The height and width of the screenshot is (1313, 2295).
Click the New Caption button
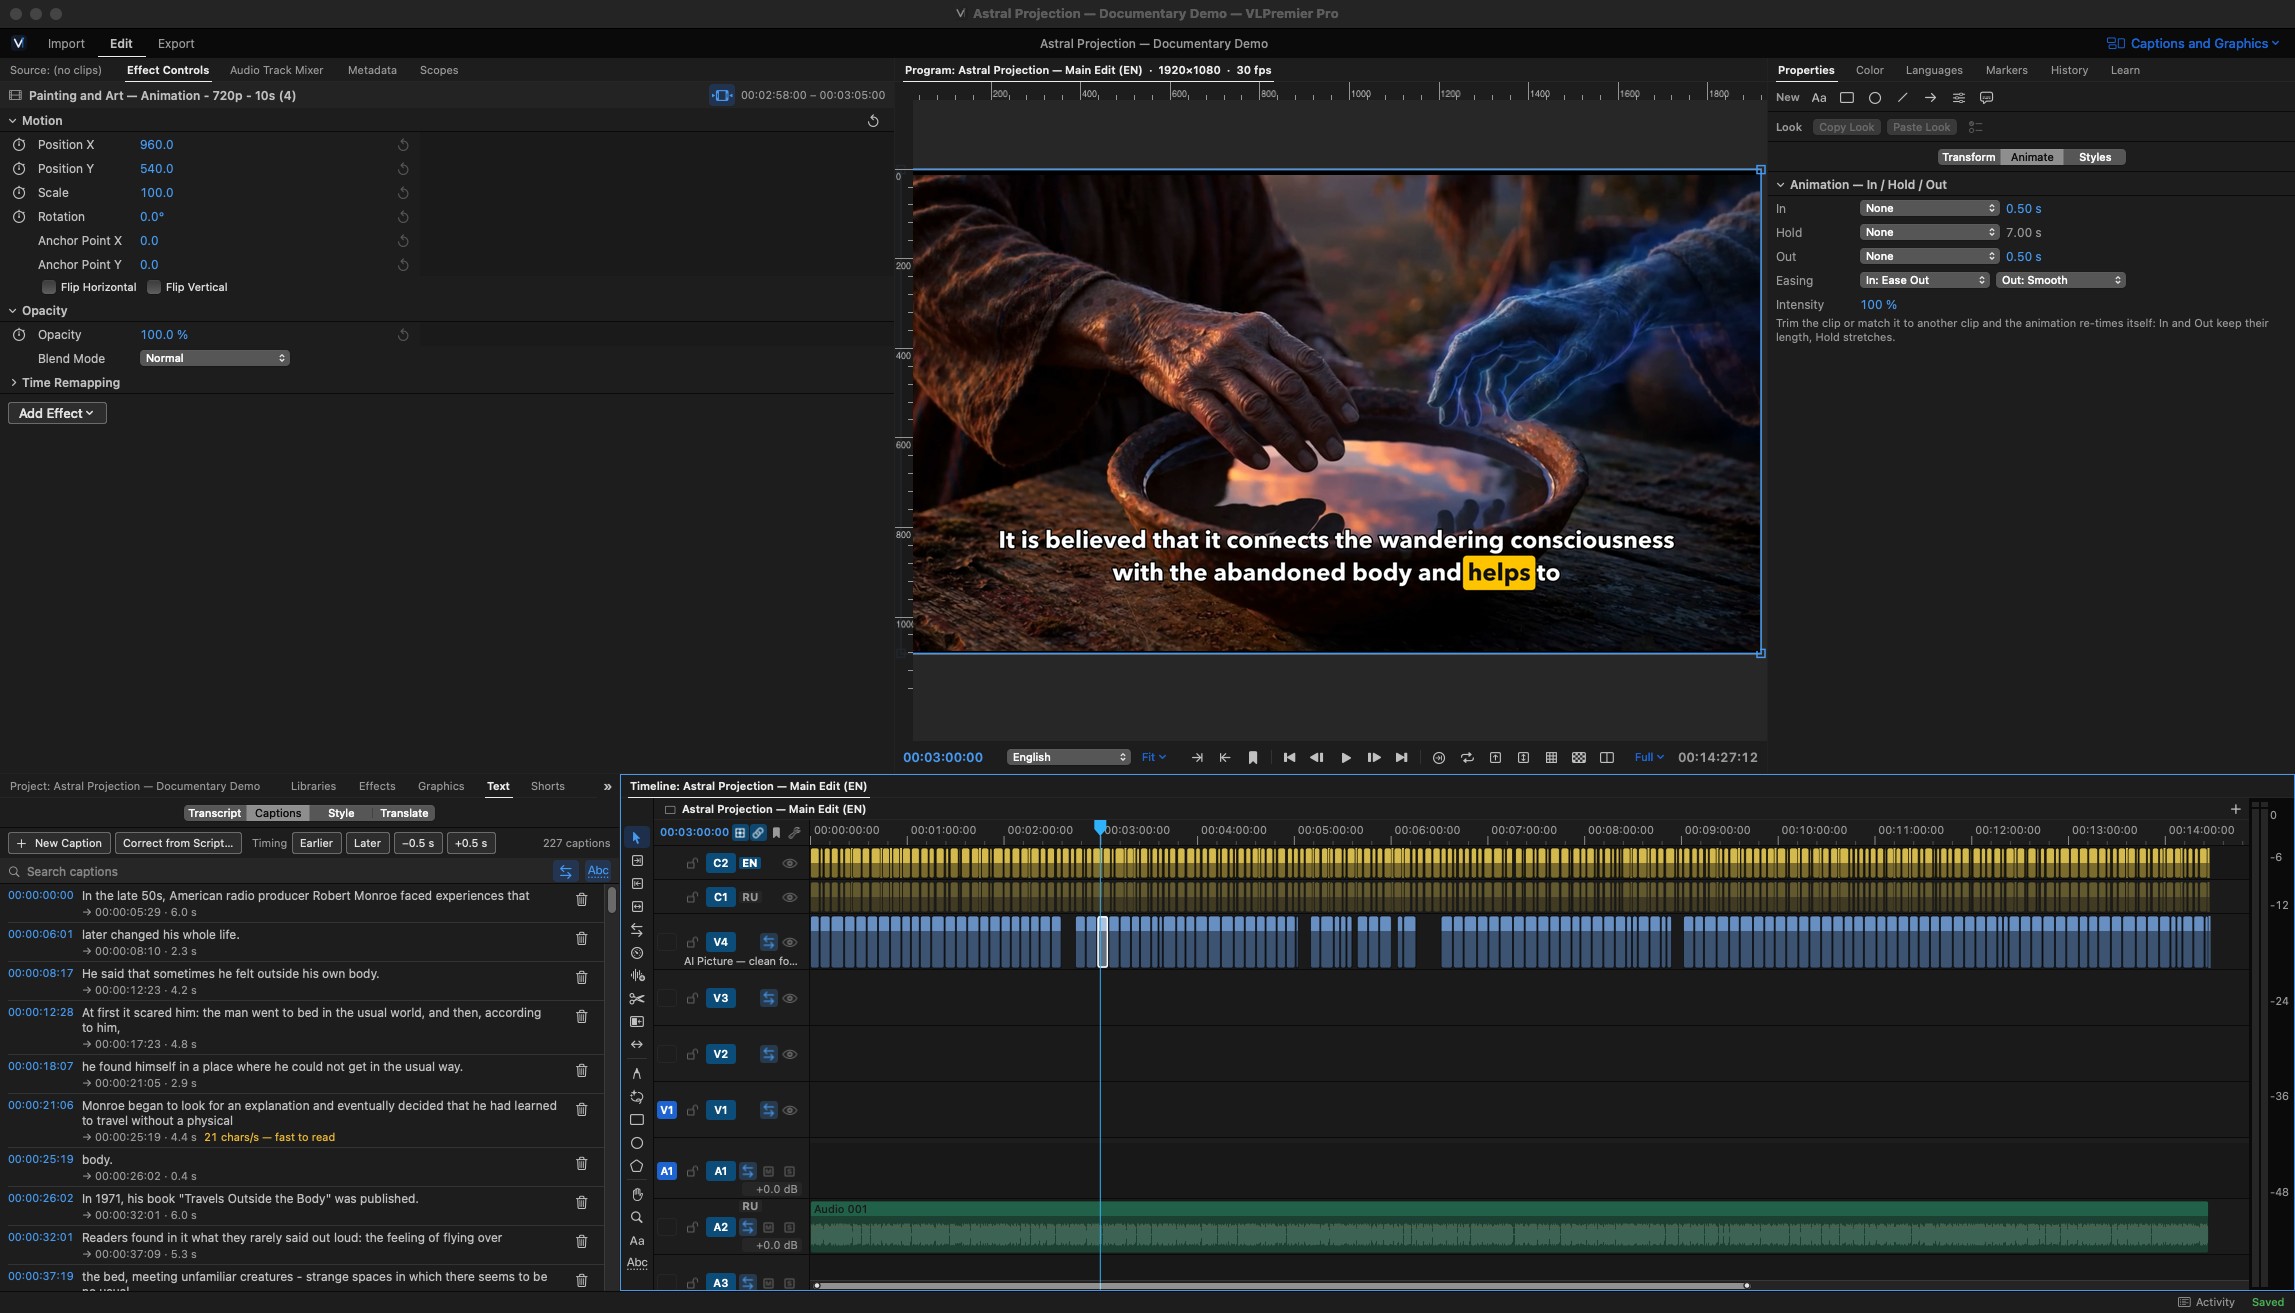(x=59, y=843)
